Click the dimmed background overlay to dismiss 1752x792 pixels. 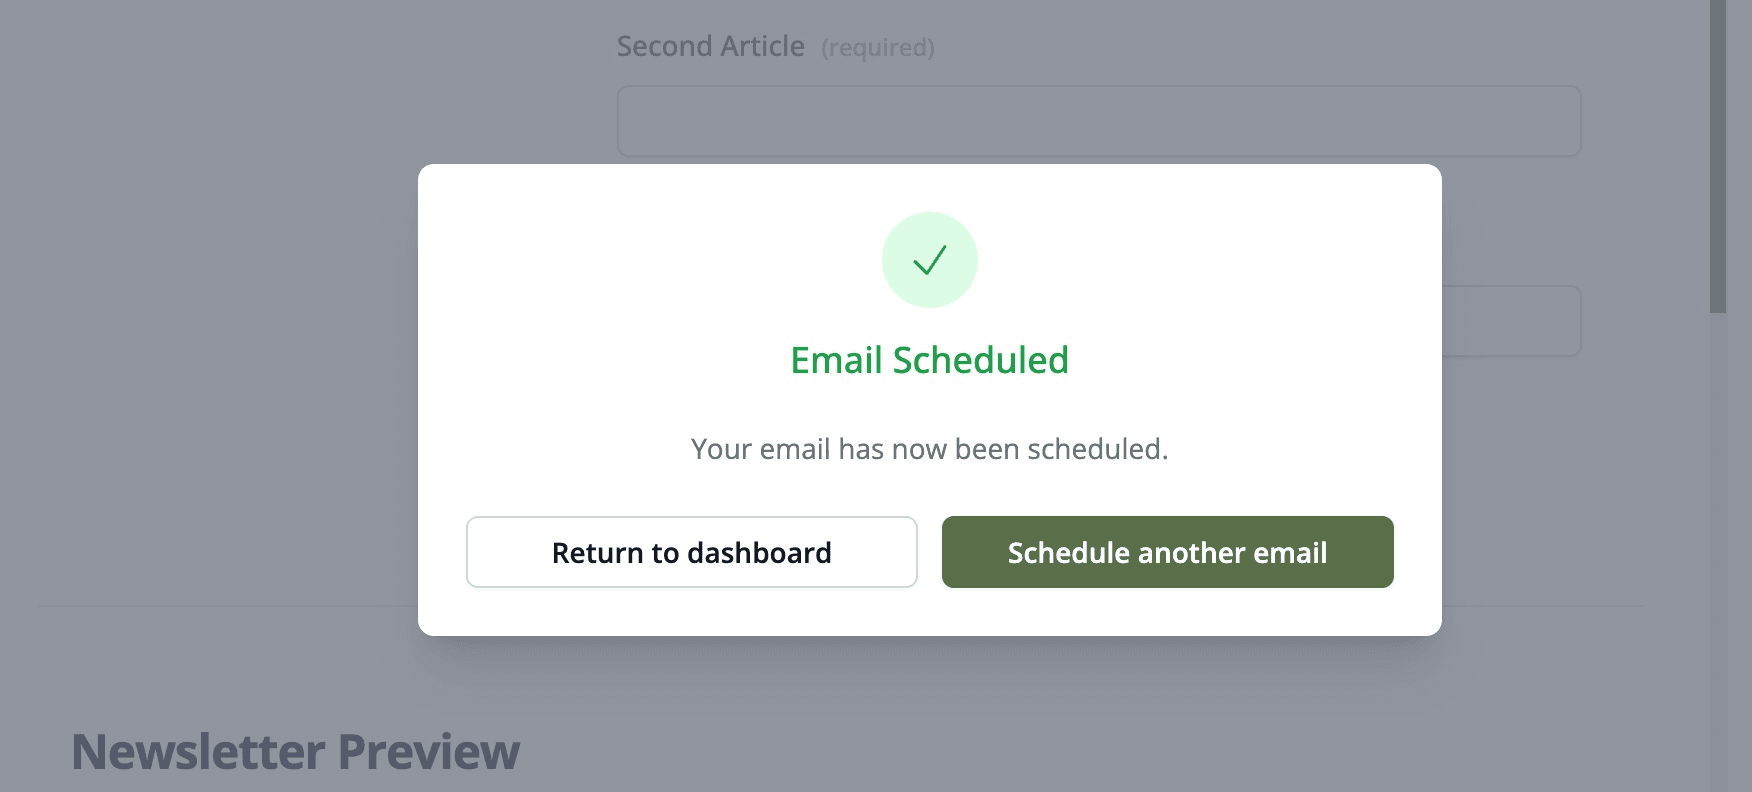click(x=200, y=400)
